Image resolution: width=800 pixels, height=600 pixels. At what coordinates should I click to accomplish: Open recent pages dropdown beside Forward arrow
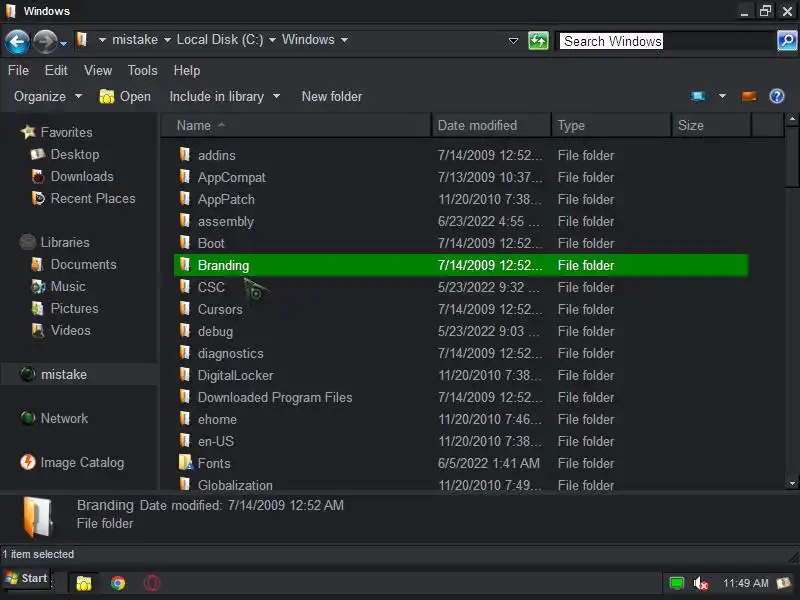(63, 44)
